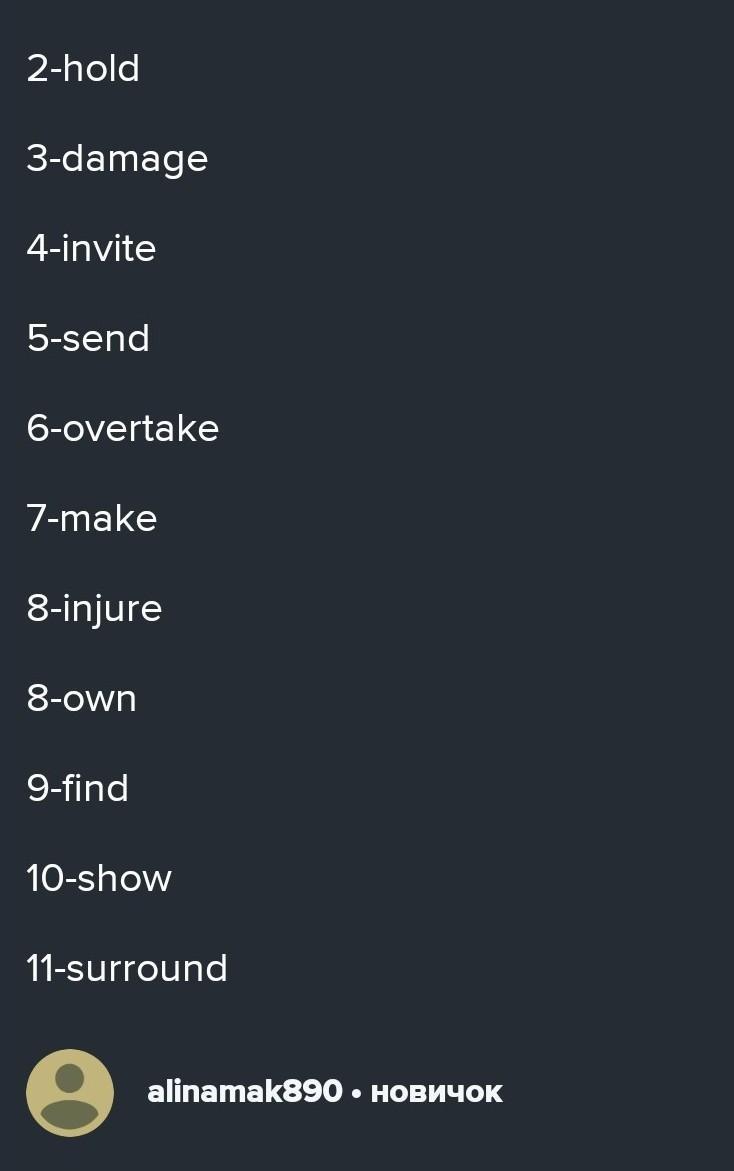Select the '8-own' answer line
Screen dimensions: 734x1171
[x=81, y=699]
